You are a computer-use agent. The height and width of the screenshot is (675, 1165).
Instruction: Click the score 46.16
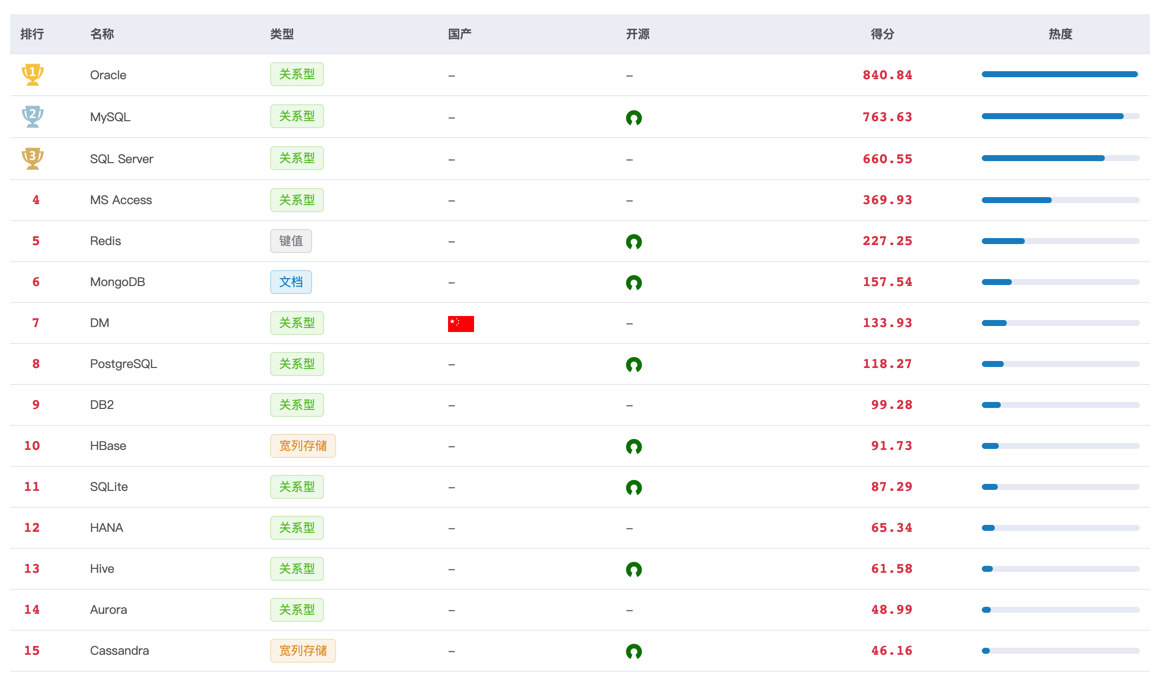tap(892, 650)
